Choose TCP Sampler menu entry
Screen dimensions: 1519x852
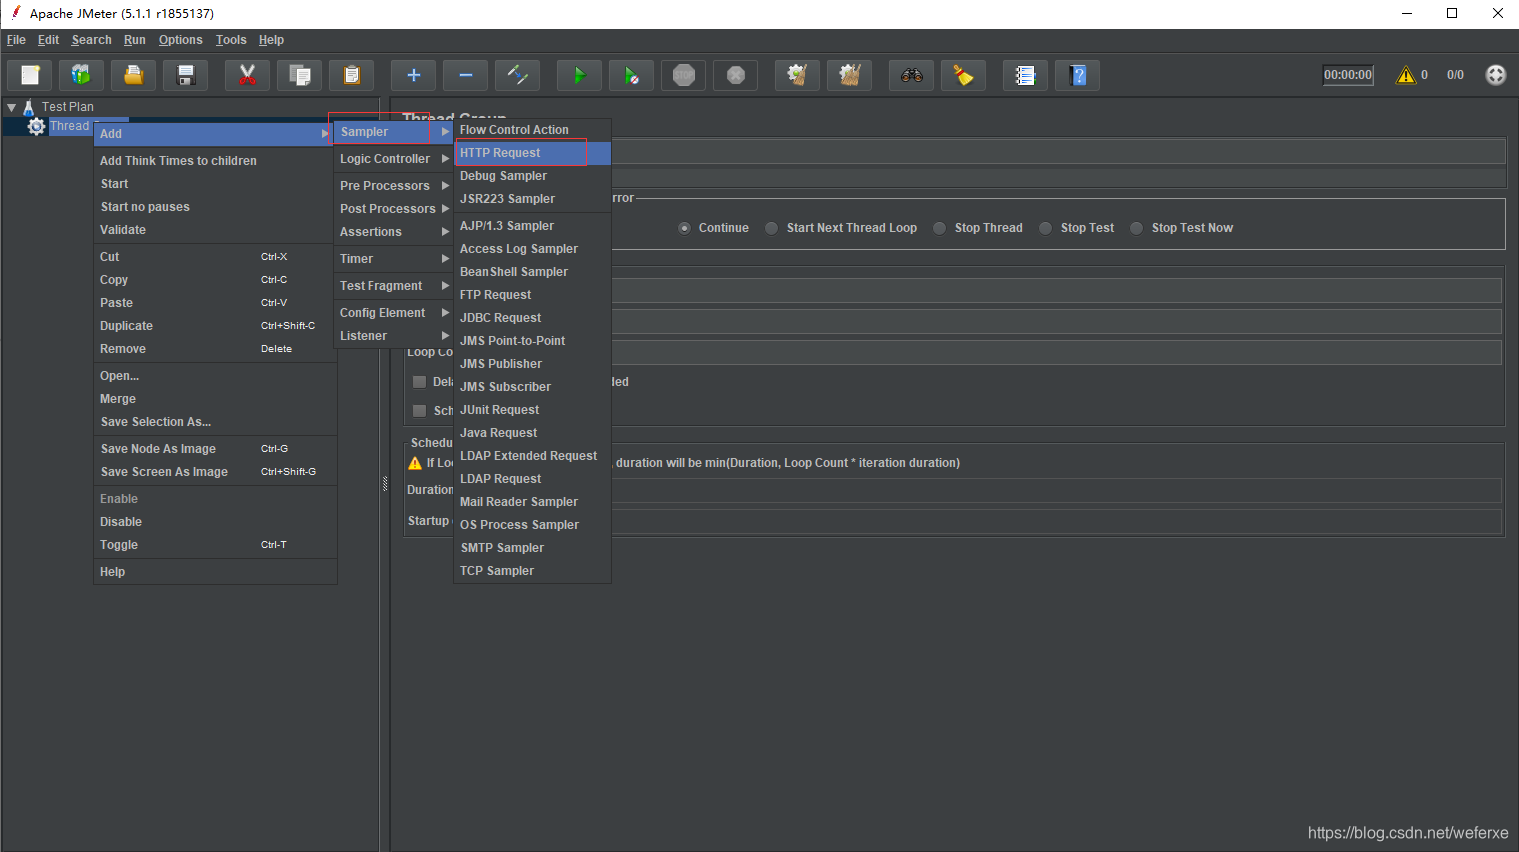click(x=532, y=571)
